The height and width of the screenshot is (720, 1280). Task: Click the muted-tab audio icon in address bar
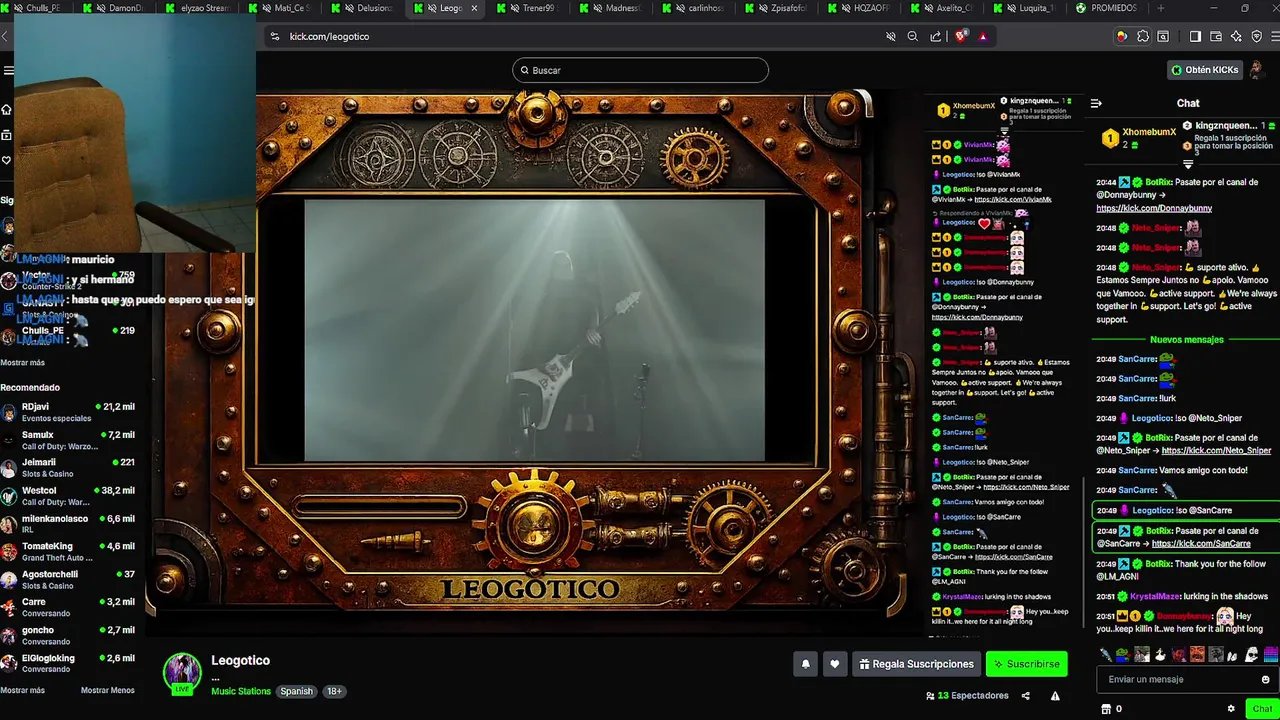pyautogui.click(x=890, y=36)
